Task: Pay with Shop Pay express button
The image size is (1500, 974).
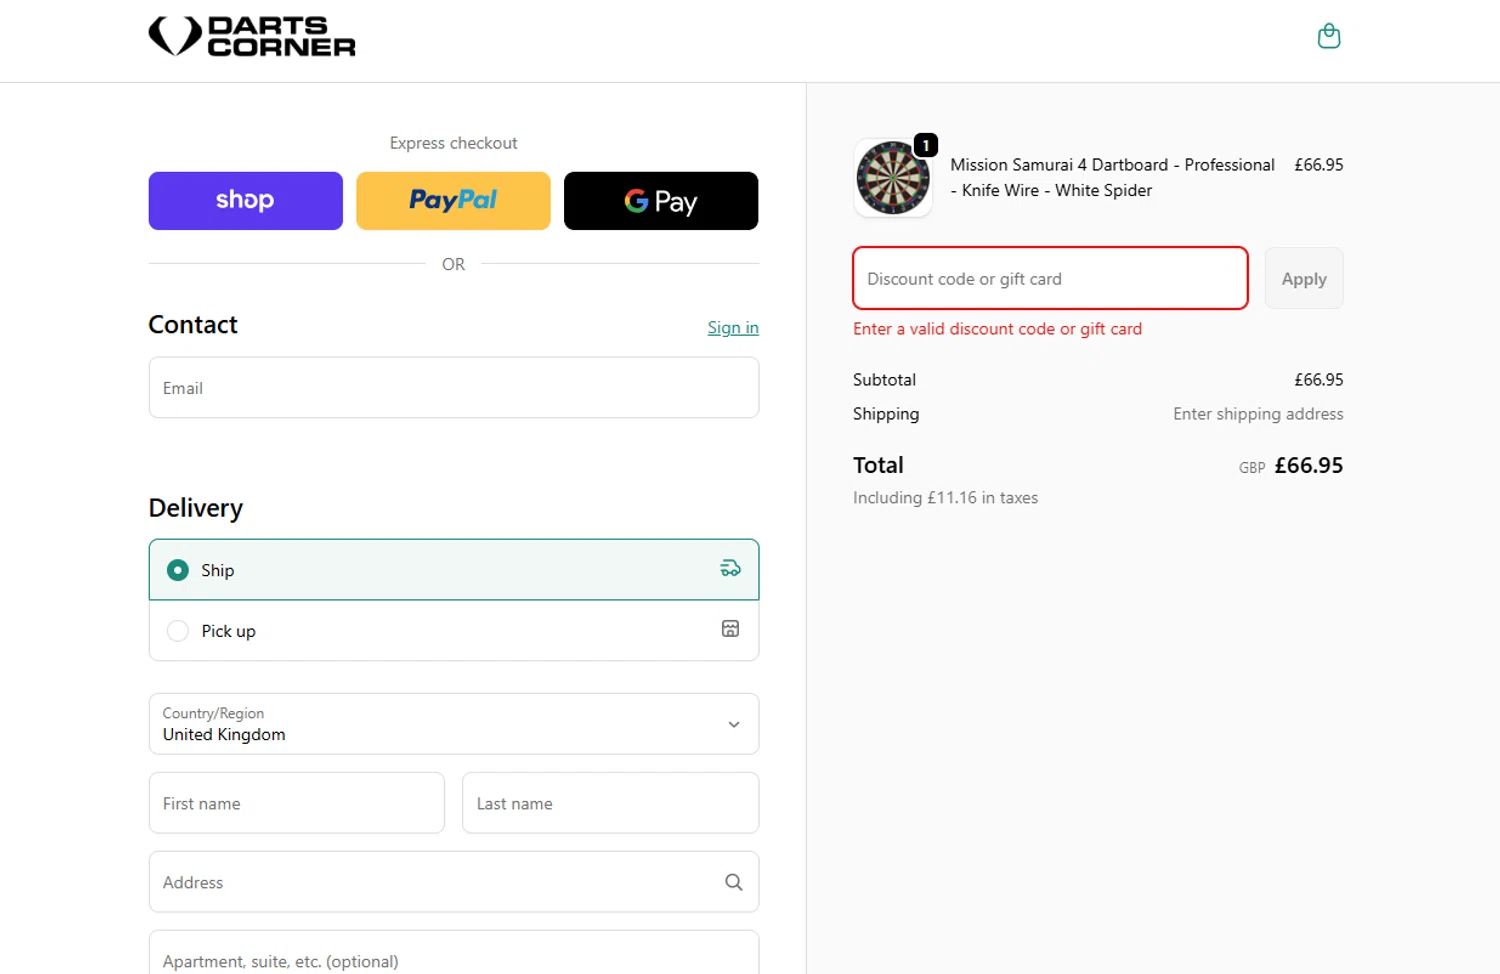Action: 245,201
